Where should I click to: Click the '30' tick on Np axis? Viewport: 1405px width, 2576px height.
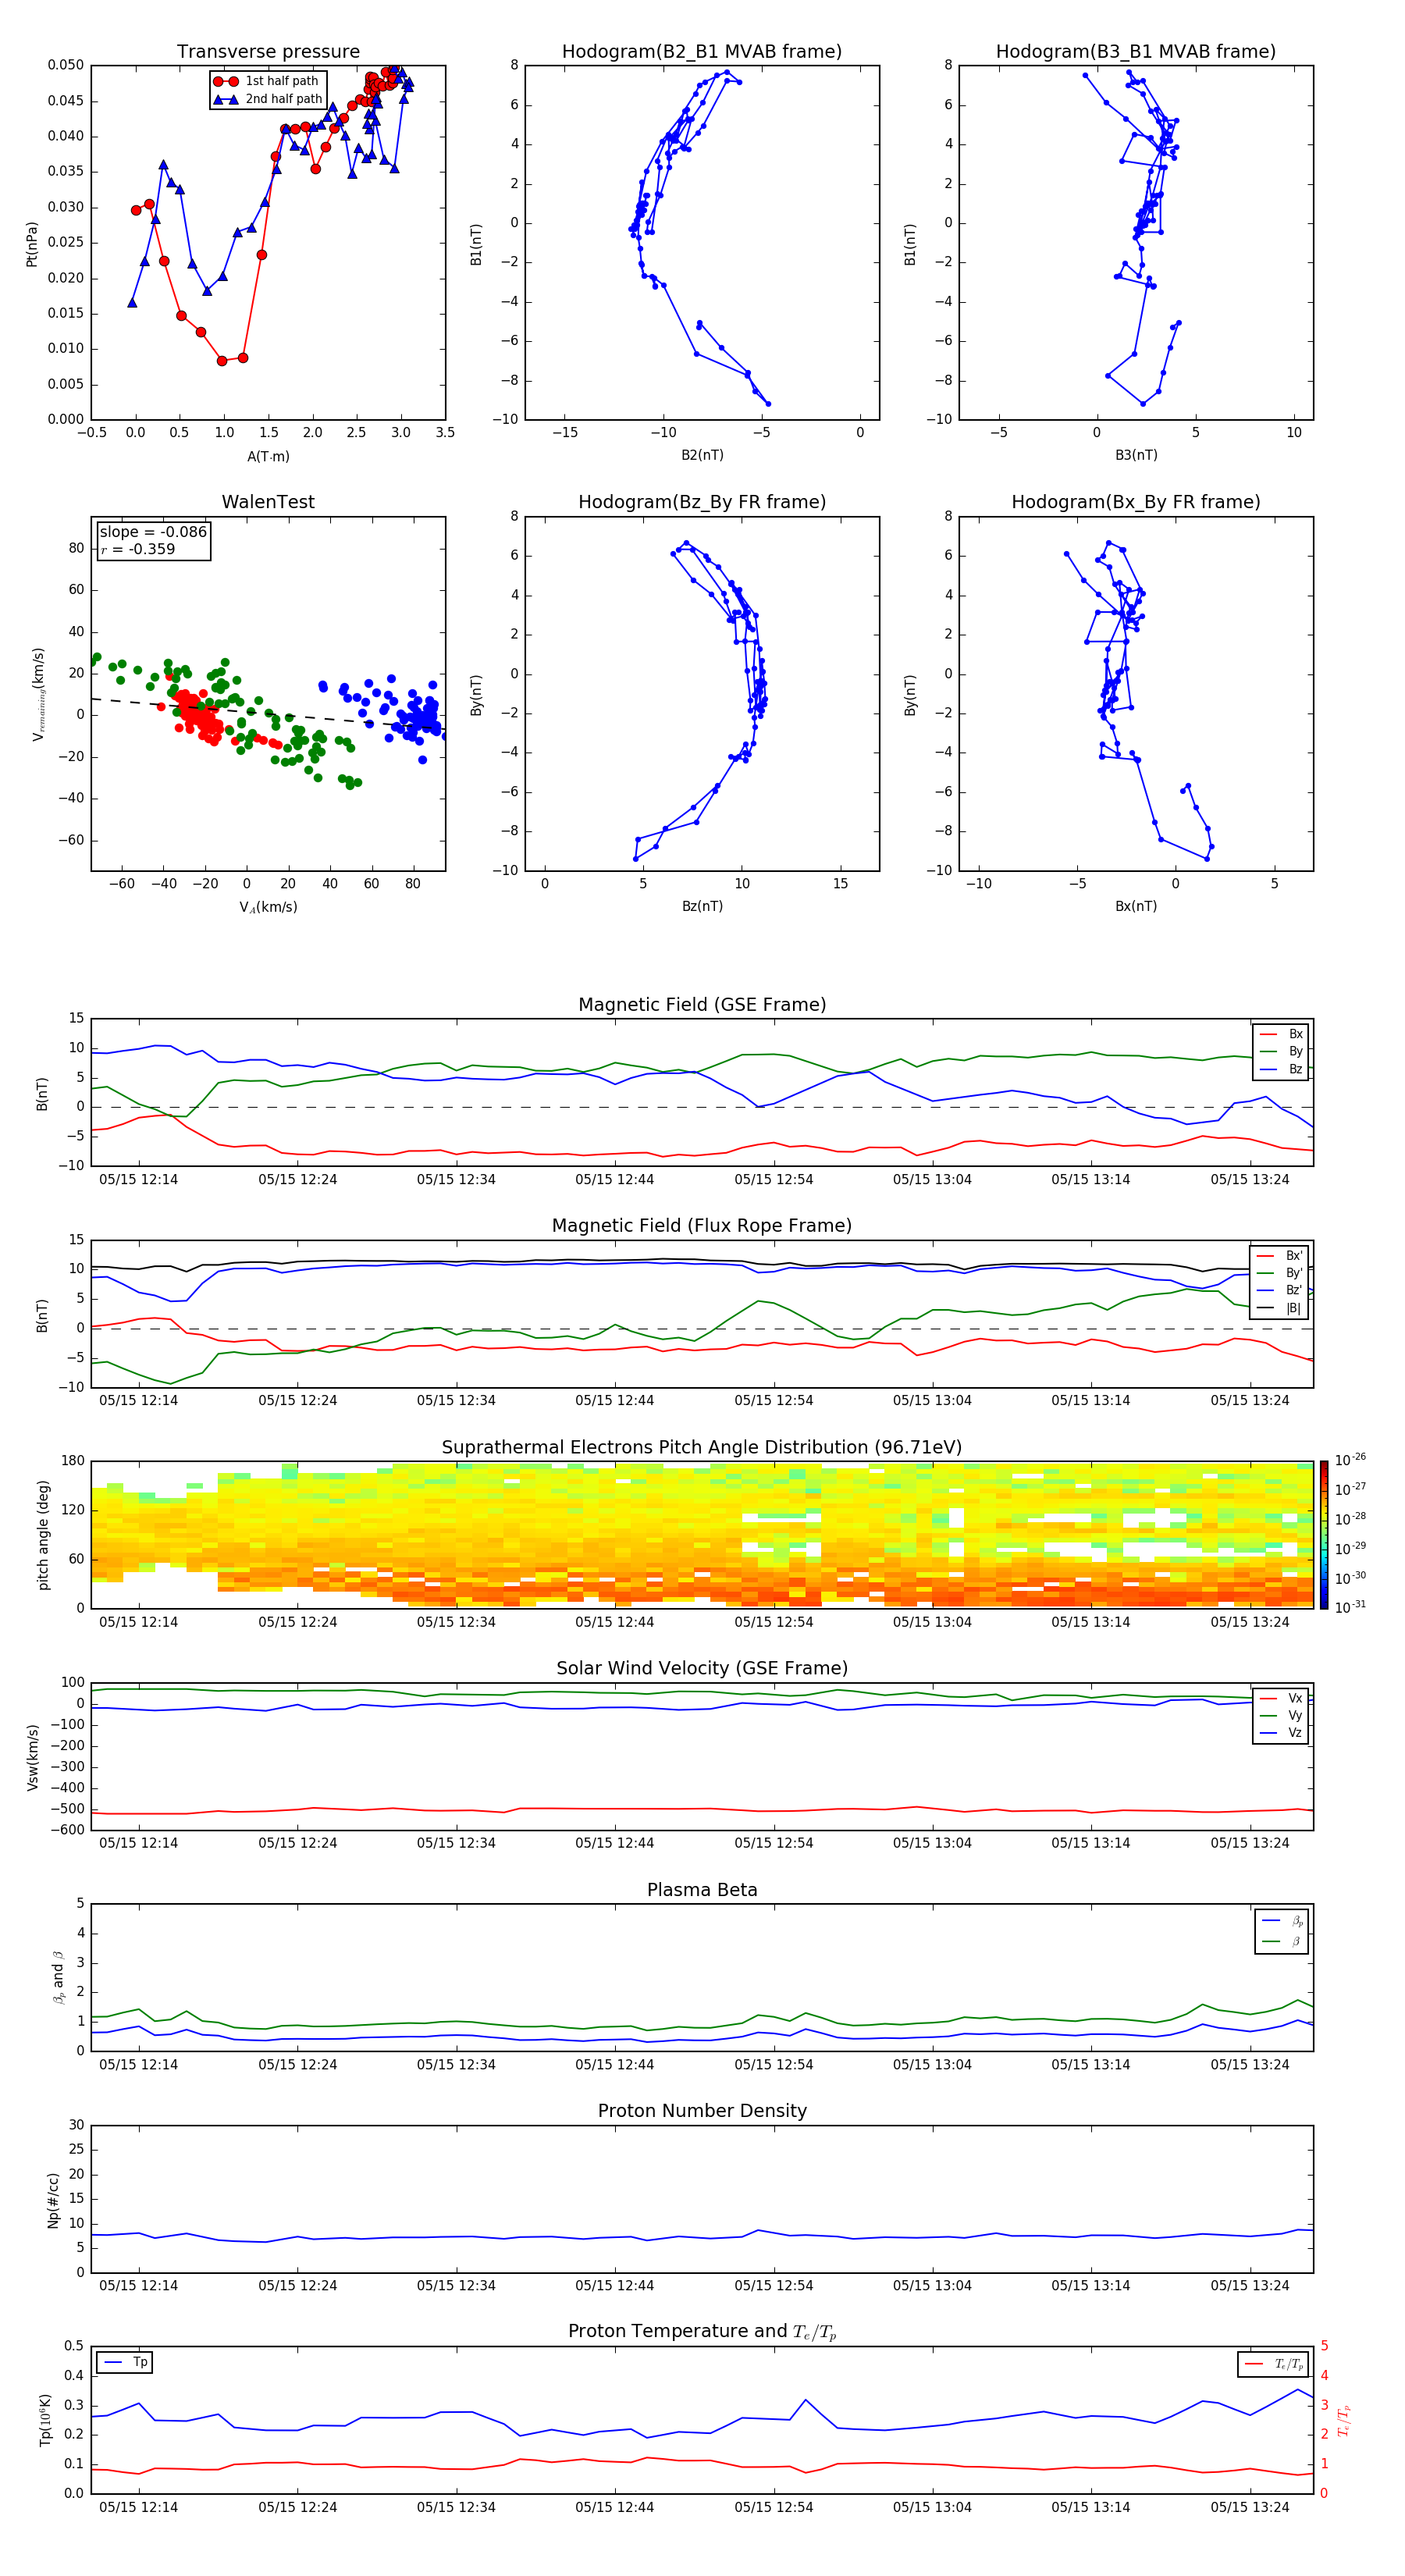click(x=77, y=2126)
